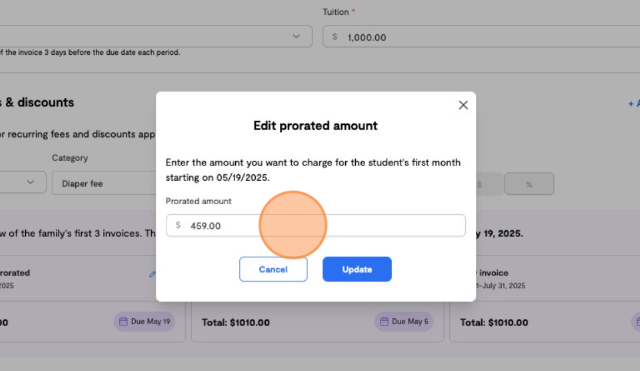640x371 pixels.
Task: Click the Cancel button
Action: pyautogui.click(x=273, y=269)
